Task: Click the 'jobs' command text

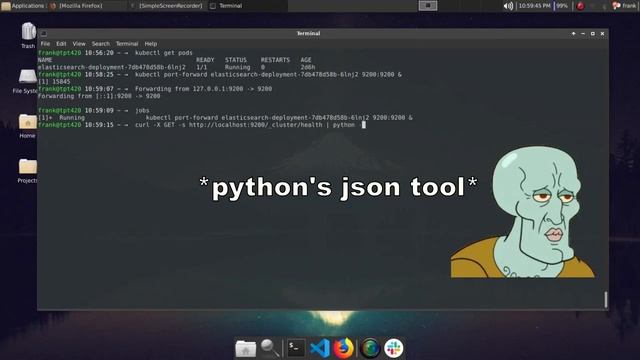Action: tap(142, 111)
